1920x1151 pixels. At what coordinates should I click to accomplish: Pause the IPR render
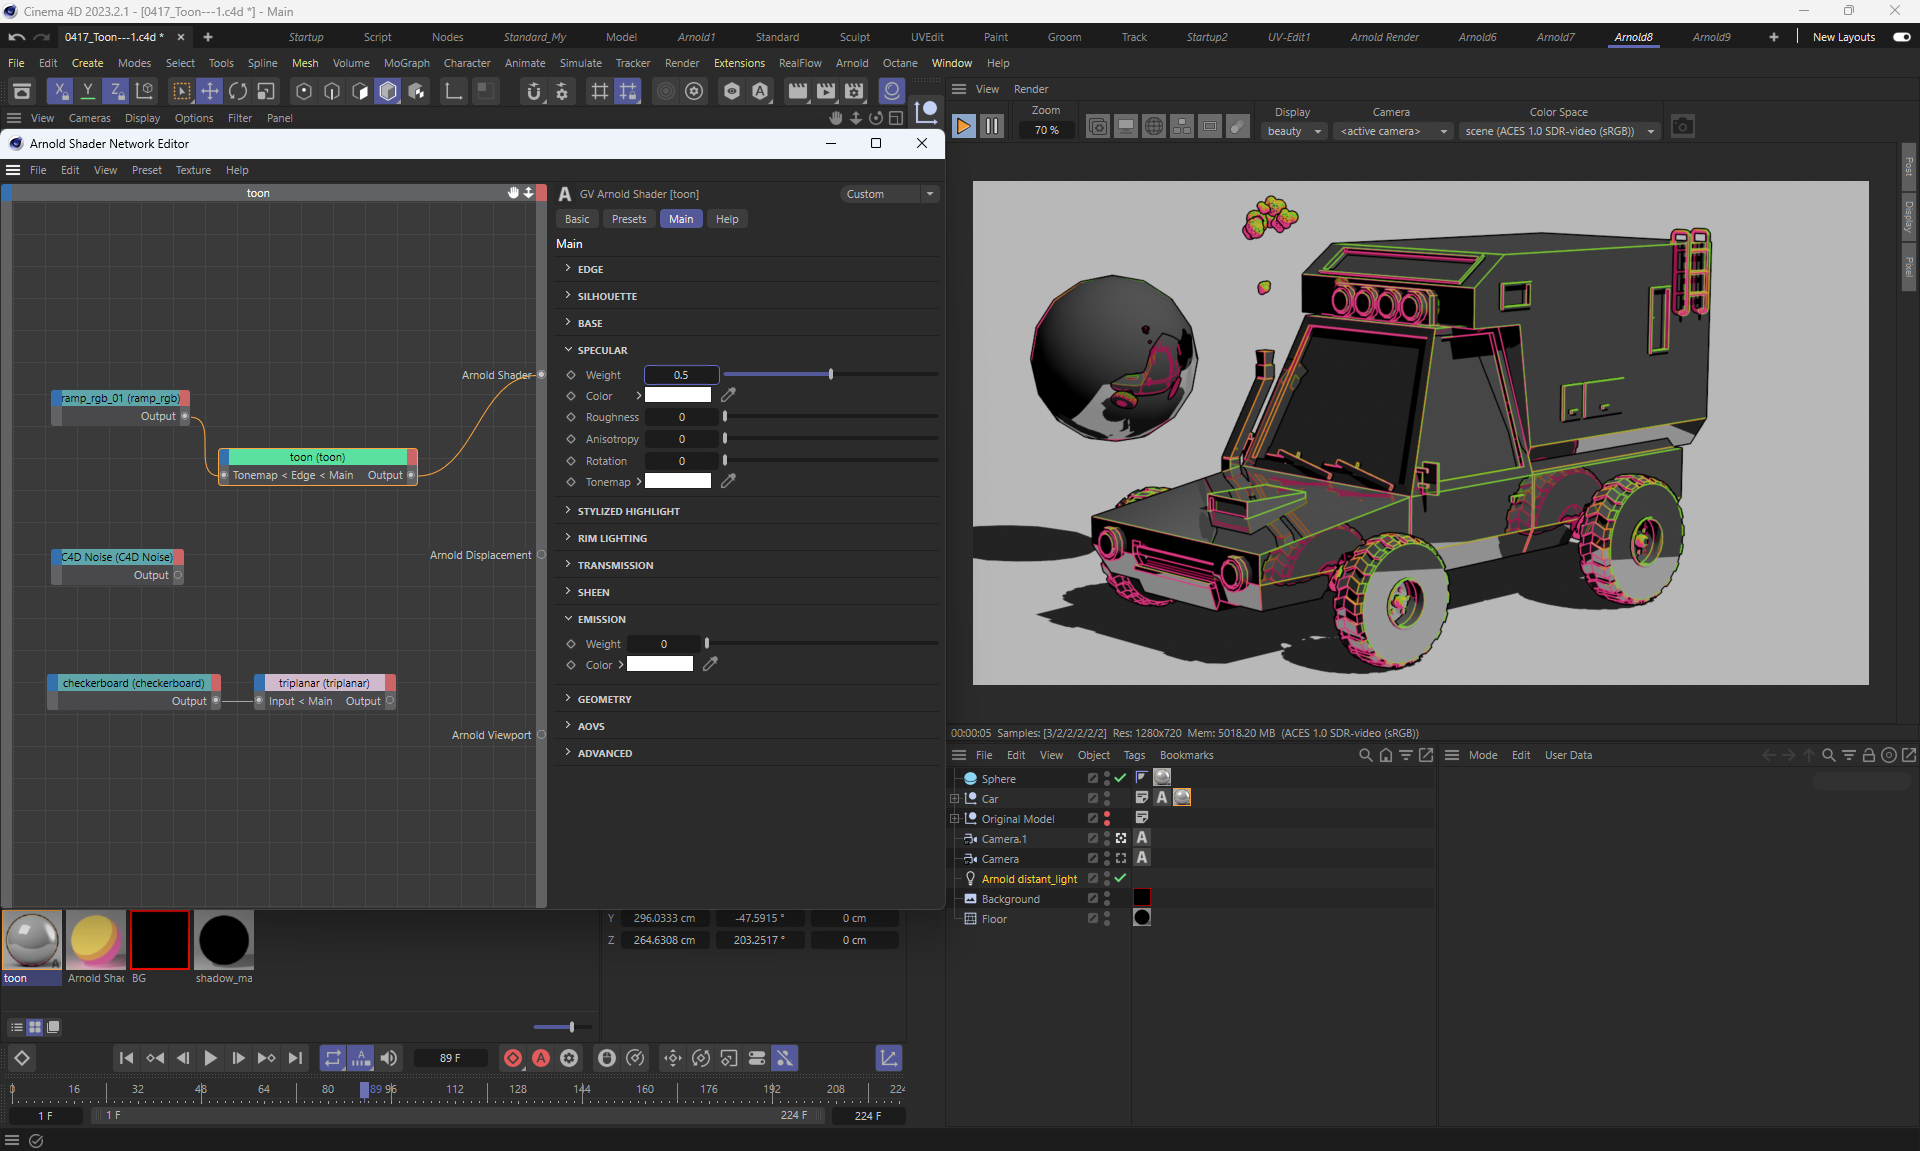(991, 126)
